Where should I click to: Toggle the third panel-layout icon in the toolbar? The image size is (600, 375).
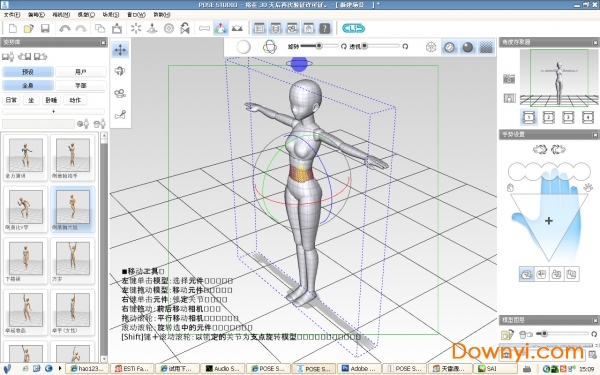[x=292, y=28]
